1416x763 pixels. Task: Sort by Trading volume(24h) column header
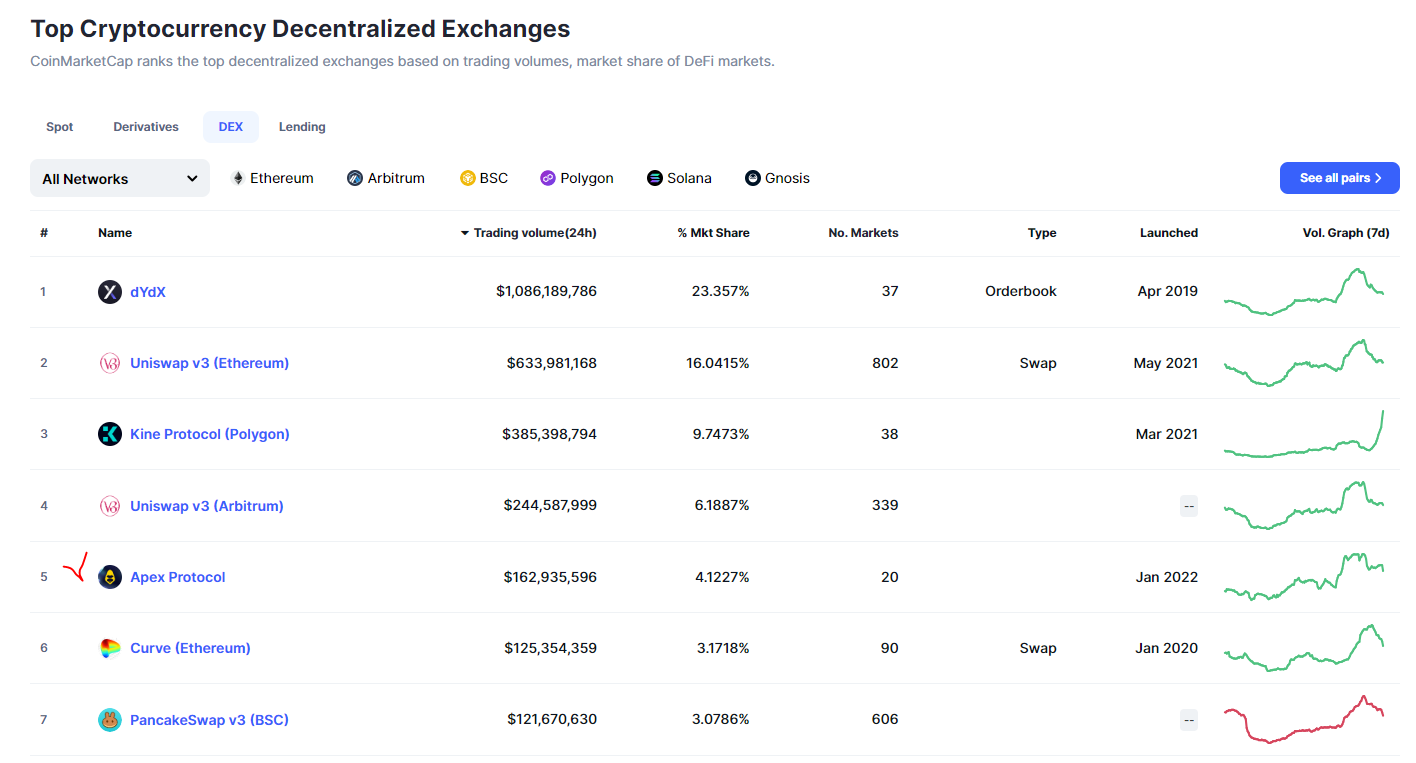pyautogui.click(x=534, y=233)
